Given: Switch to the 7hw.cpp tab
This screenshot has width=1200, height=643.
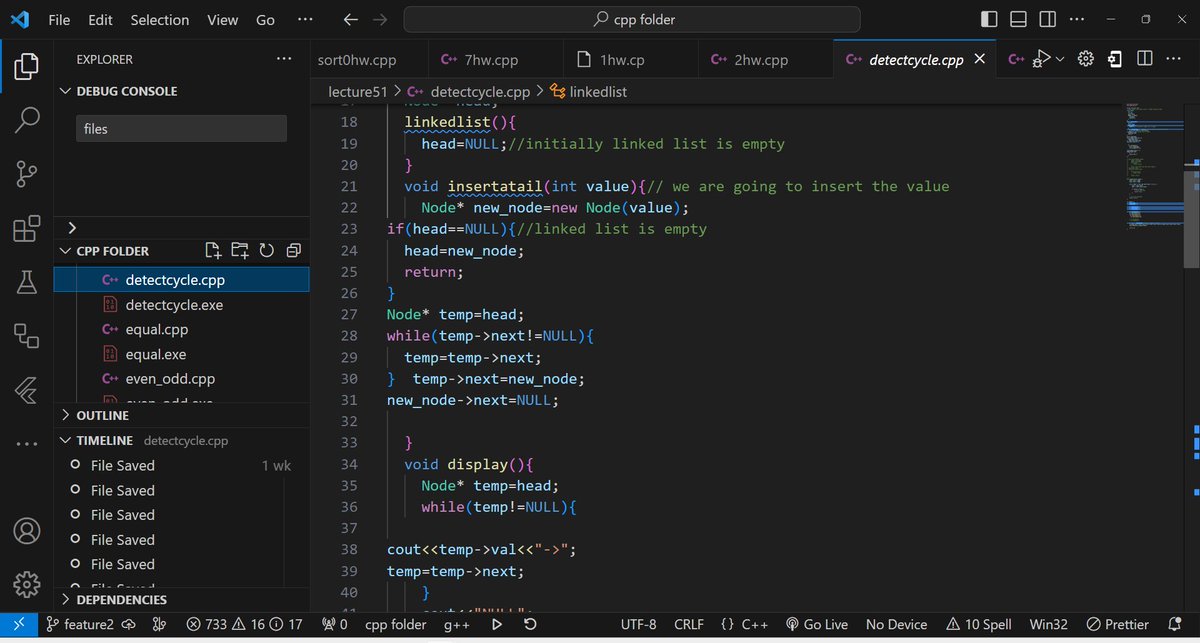Looking at the screenshot, I should (x=494, y=60).
